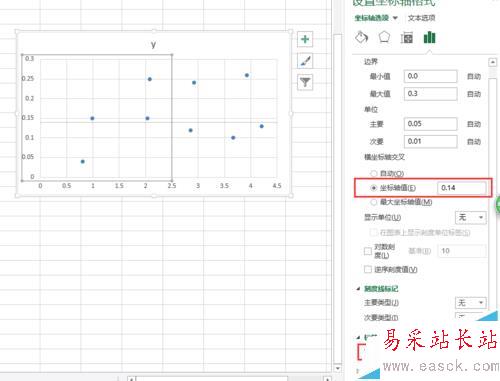
Task: Select the Effects pentagon icon
Action: click(x=384, y=37)
